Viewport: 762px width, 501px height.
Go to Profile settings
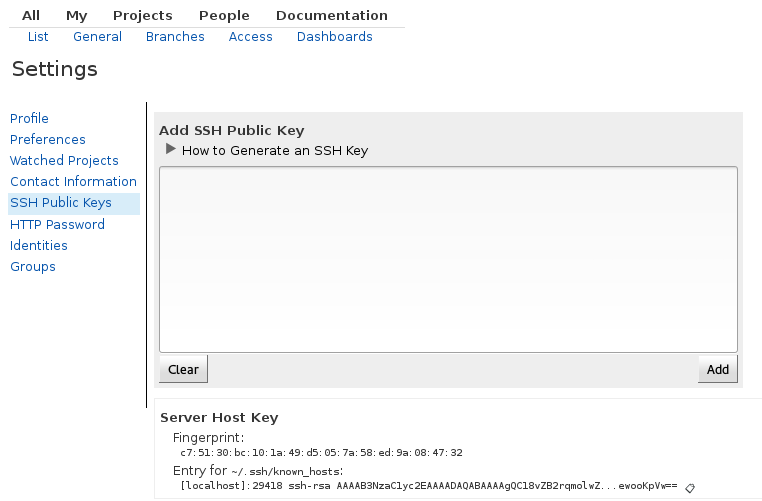point(29,119)
